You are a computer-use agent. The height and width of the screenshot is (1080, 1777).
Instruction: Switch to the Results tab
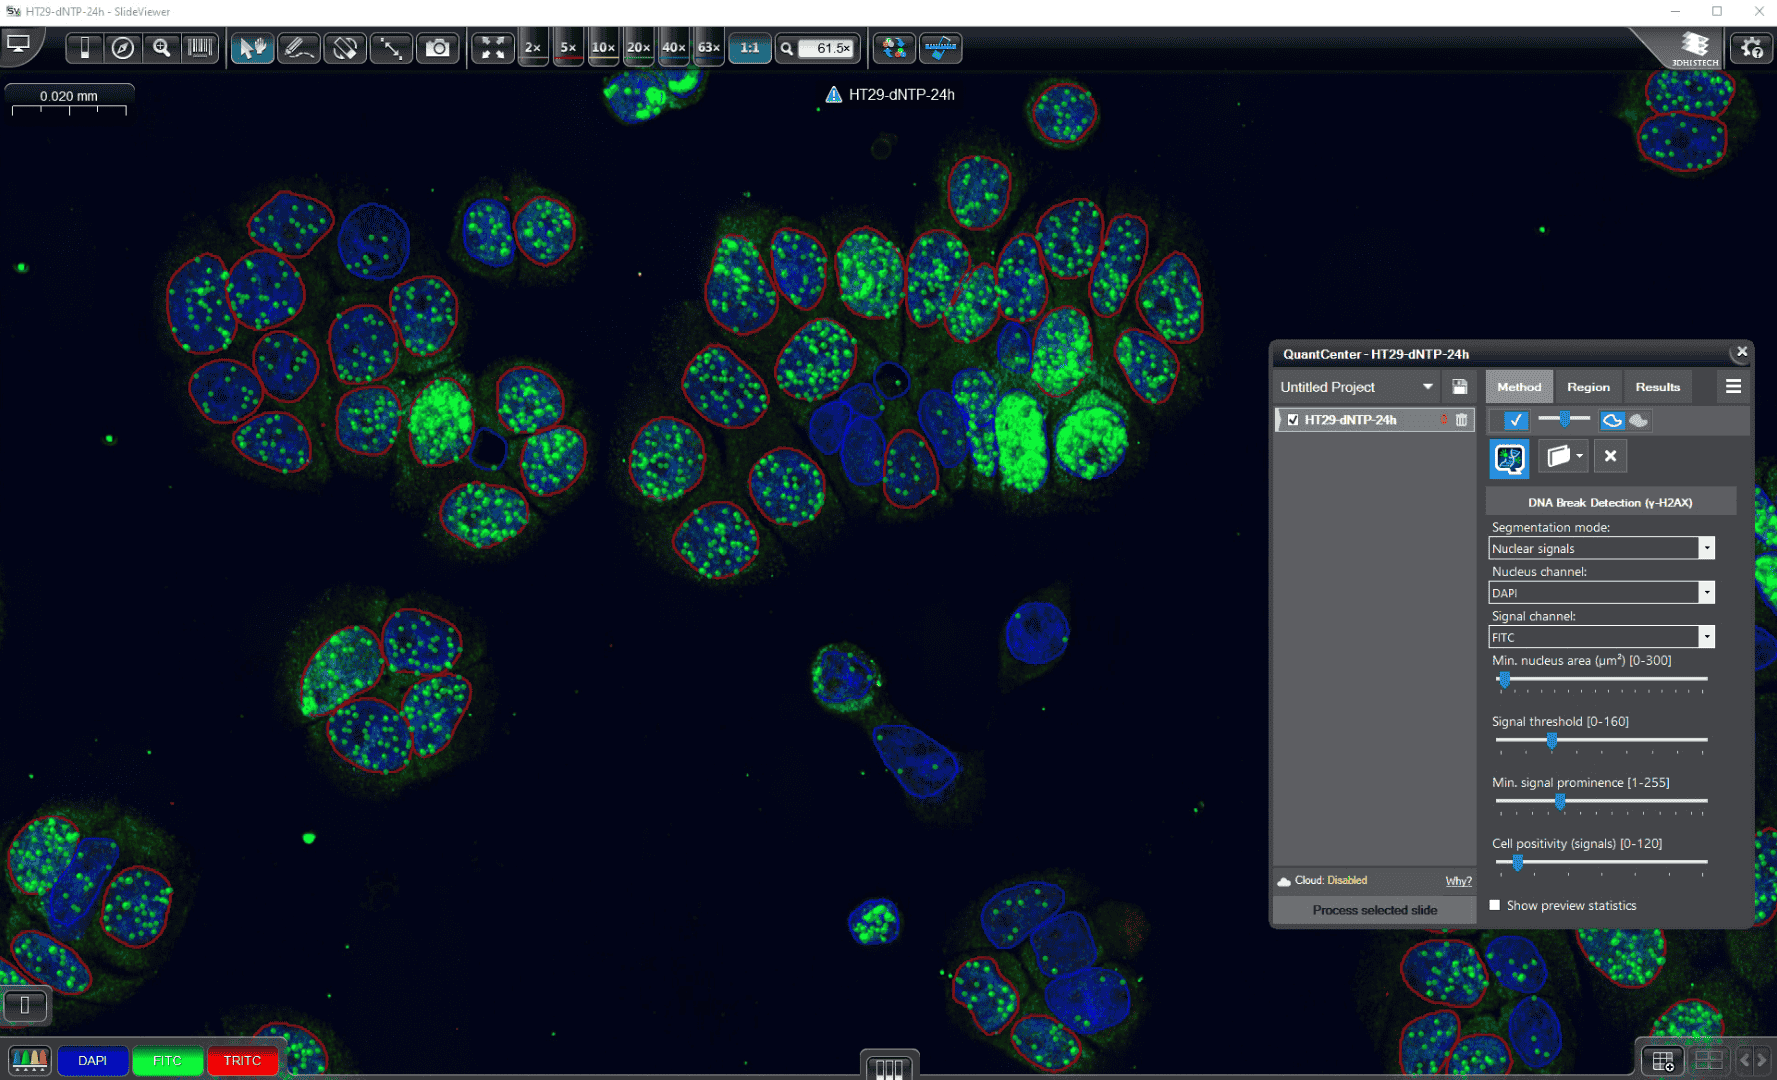pyautogui.click(x=1657, y=387)
